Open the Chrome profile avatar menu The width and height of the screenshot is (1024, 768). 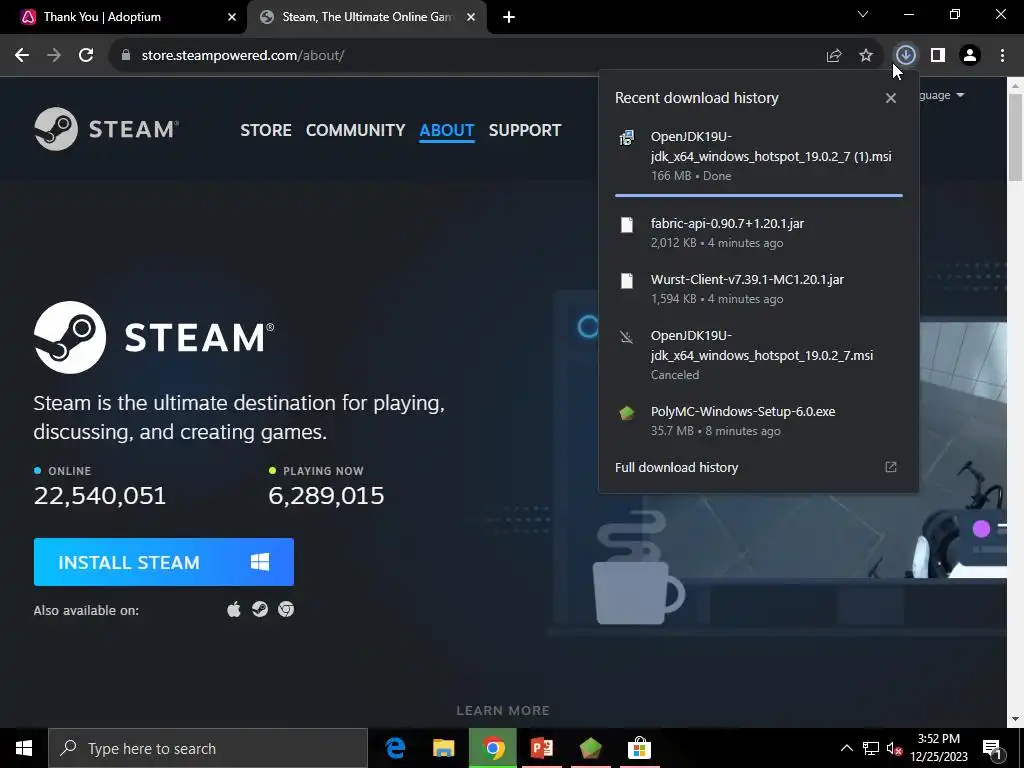point(970,56)
